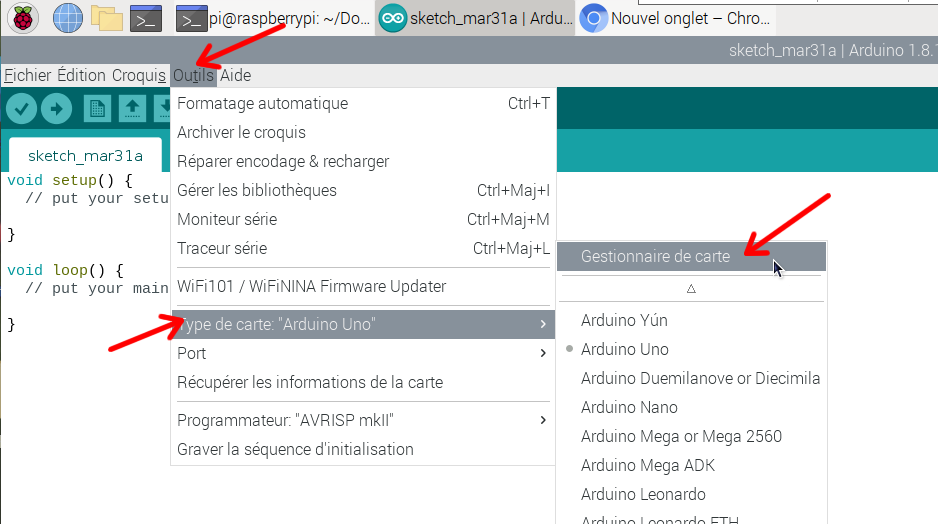
Task: Open the Raspberry Pi main menu
Action: [x=23, y=19]
